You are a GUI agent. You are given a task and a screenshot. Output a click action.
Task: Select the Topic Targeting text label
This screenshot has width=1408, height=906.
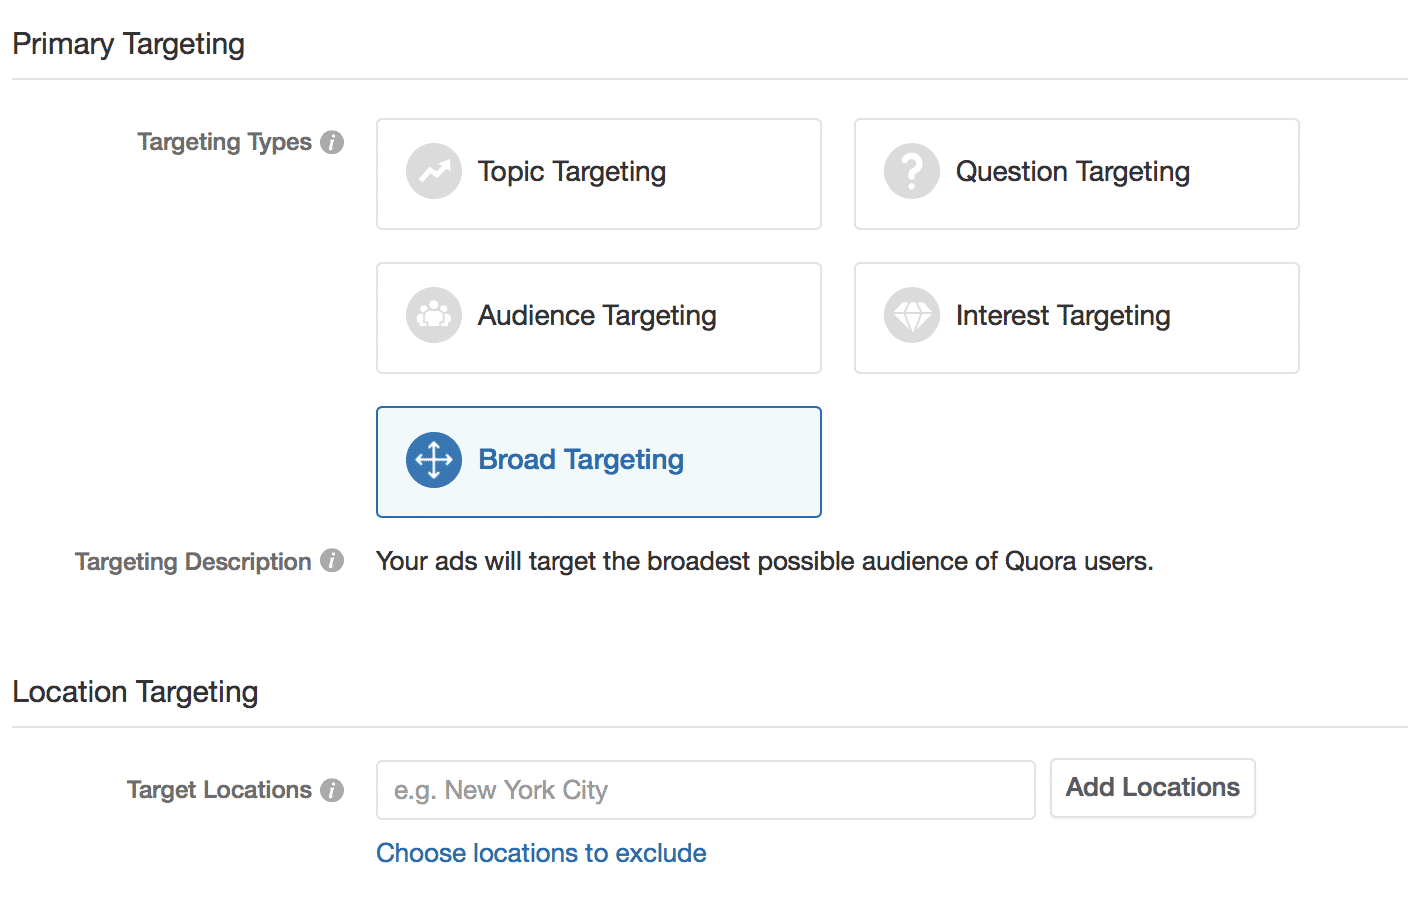pyautogui.click(x=572, y=172)
